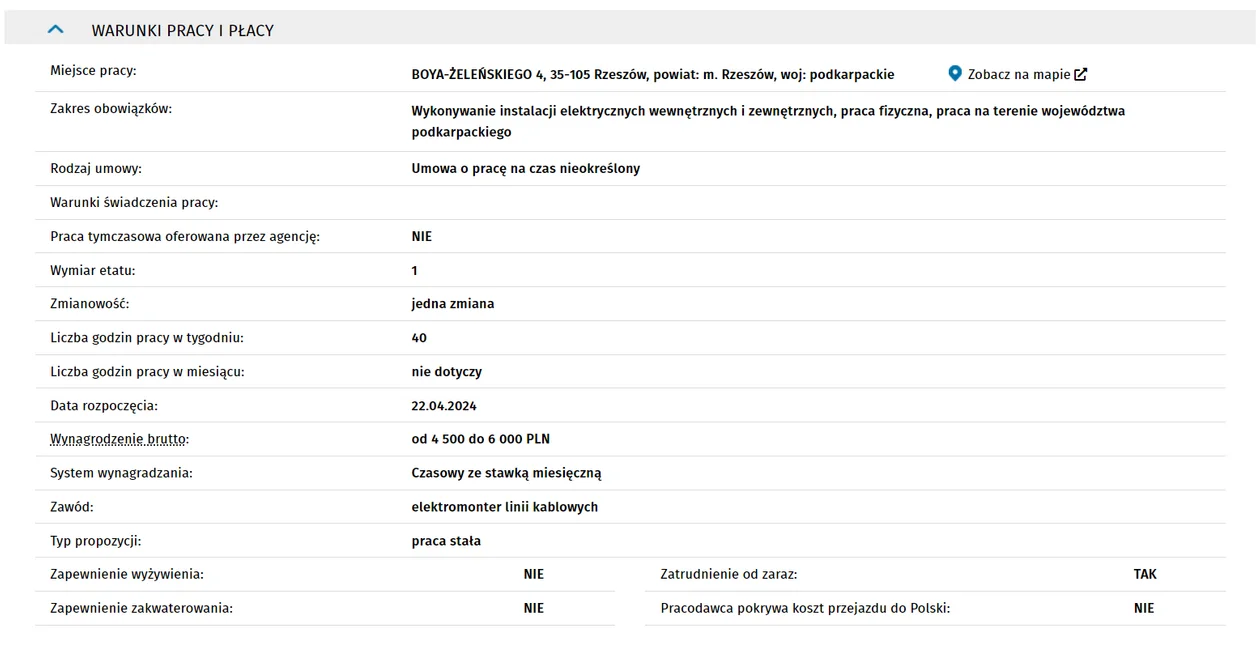Select occupation elektromonter linii kablowych

(x=505, y=507)
